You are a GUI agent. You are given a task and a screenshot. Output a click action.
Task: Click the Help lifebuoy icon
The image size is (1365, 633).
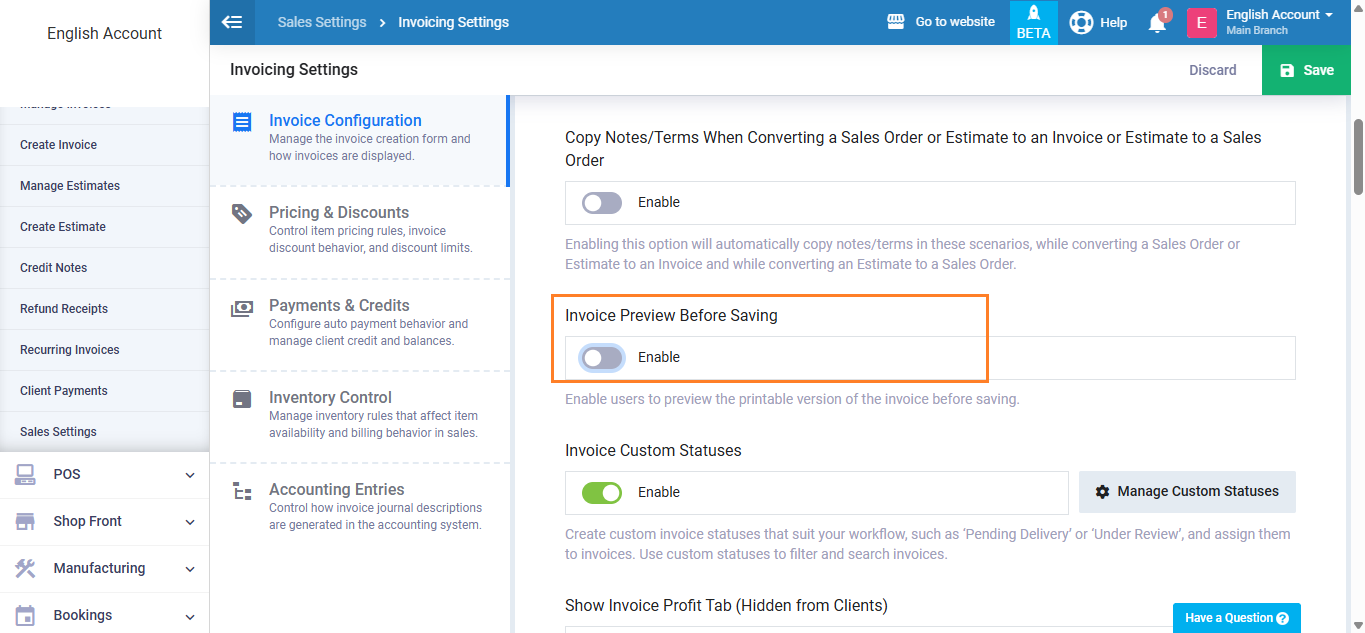coord(1081,22)
